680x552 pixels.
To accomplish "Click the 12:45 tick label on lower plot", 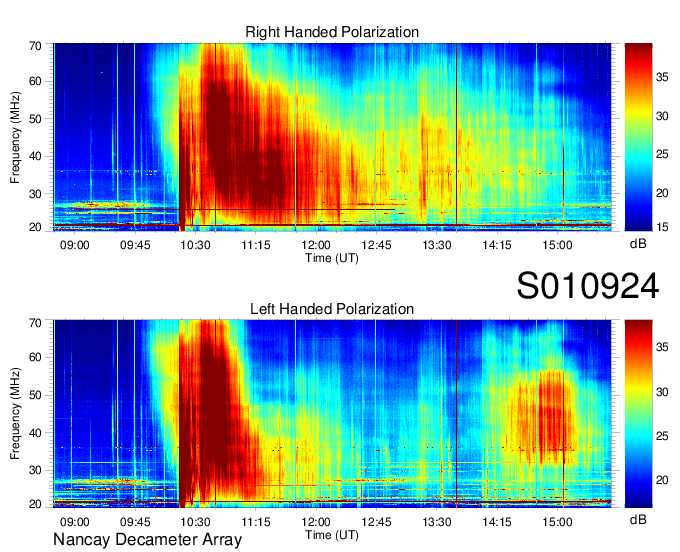I will (376, 522).
